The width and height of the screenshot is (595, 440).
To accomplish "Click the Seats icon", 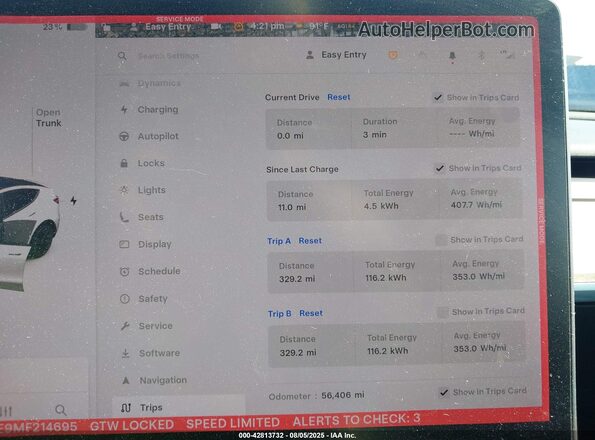I will 124,217.
